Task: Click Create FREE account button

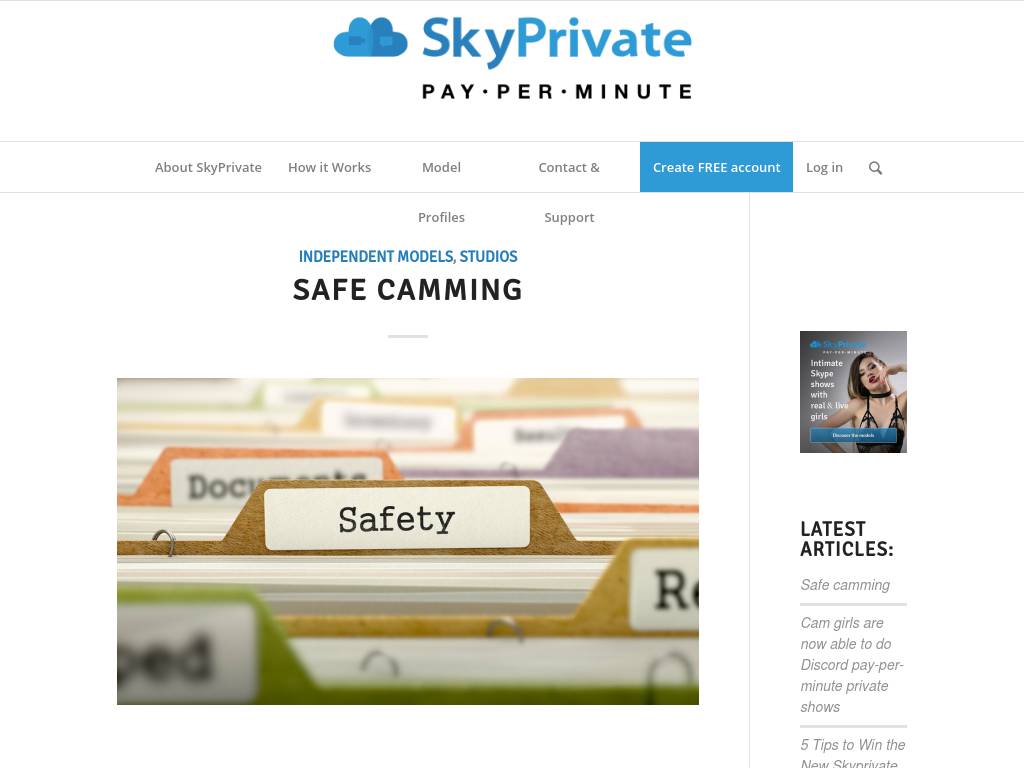Action: 716,167
